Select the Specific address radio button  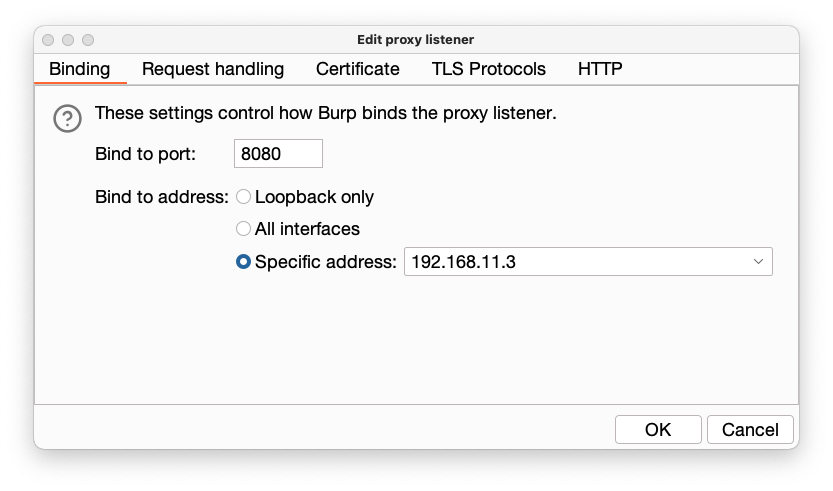tap(243, 262)
